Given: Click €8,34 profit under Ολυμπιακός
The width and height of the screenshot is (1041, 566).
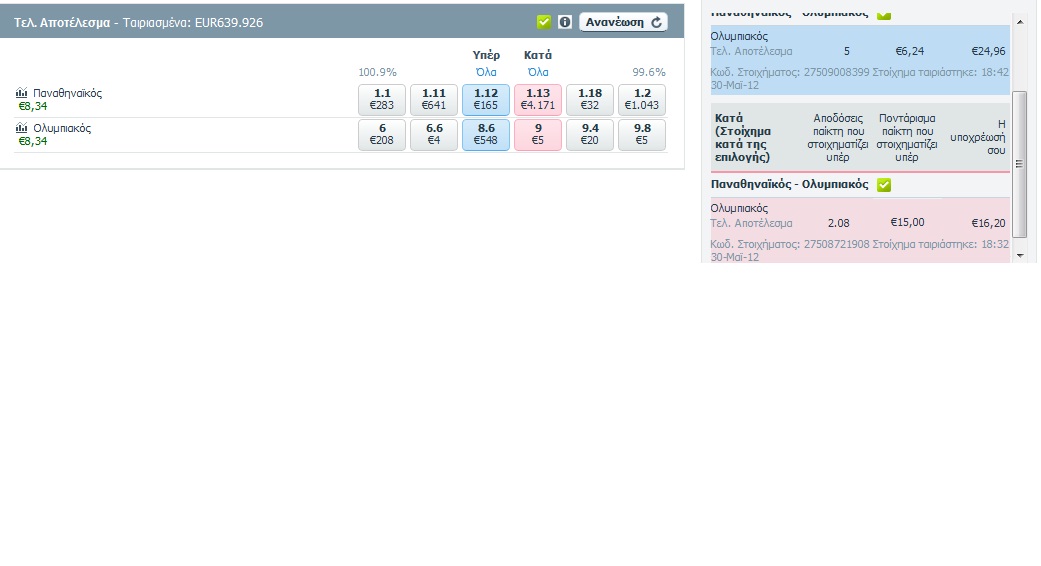Looking at the screenshot, I should (33, 141).
